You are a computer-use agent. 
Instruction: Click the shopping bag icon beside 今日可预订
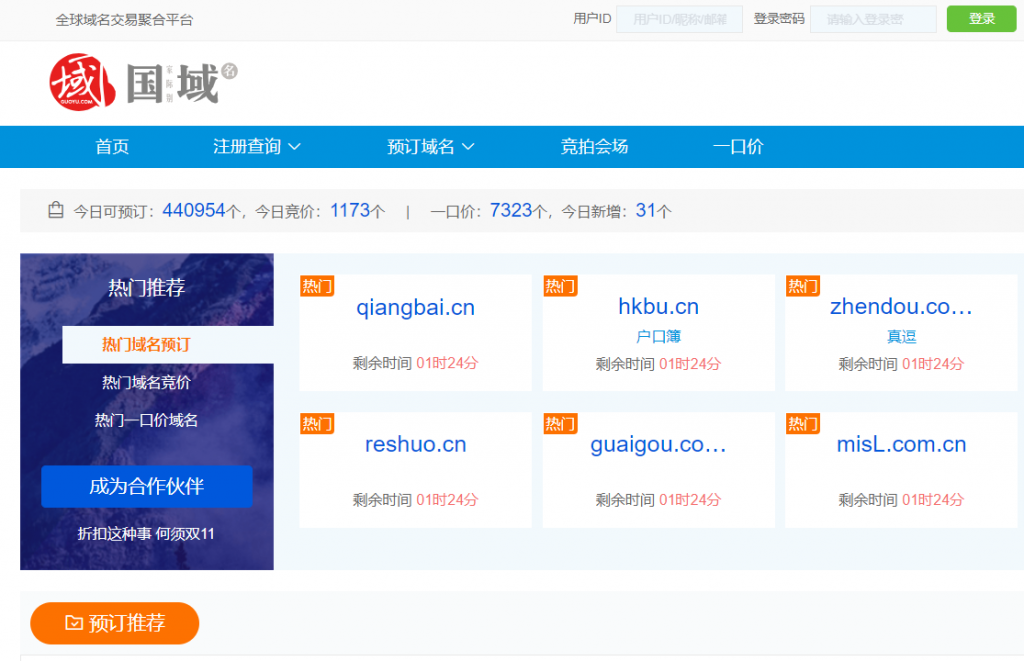point(56,210)
